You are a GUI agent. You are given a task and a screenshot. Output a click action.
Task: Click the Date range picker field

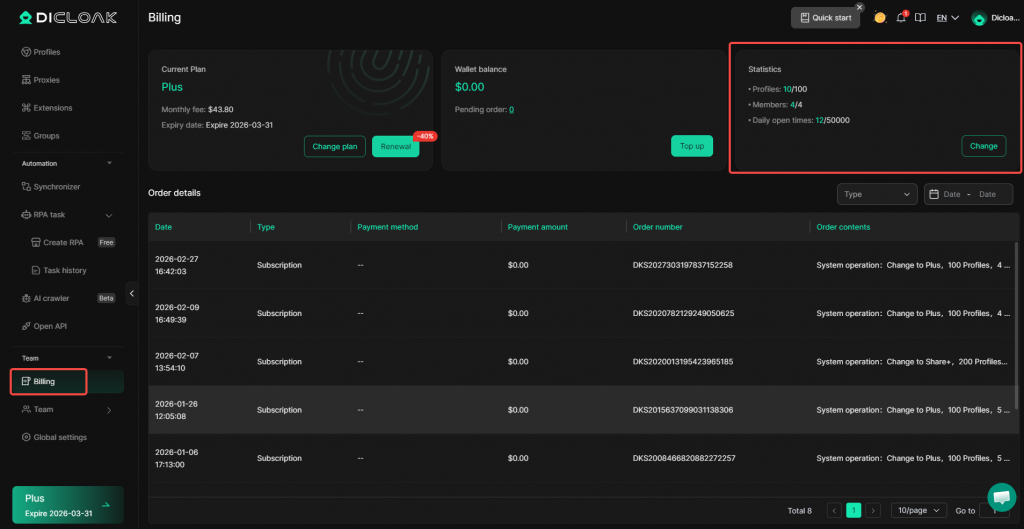(x=968, y=194)
